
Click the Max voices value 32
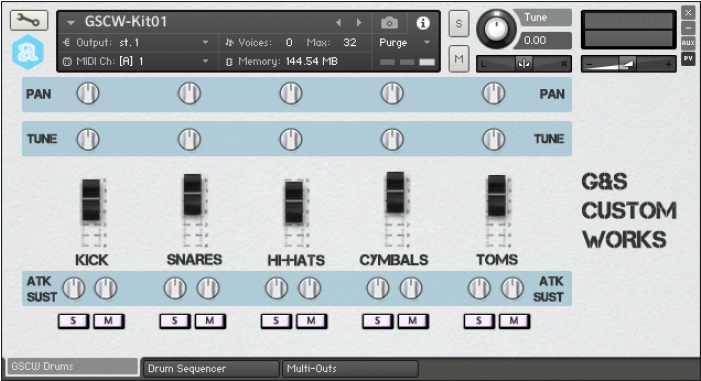coord(350,42)
